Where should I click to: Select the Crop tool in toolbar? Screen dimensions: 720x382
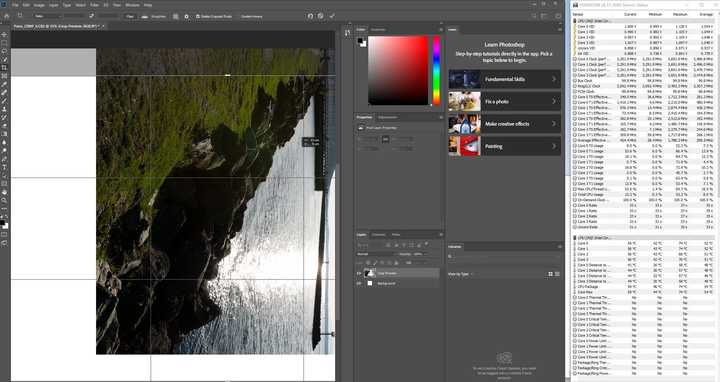[x=4, y=68]
